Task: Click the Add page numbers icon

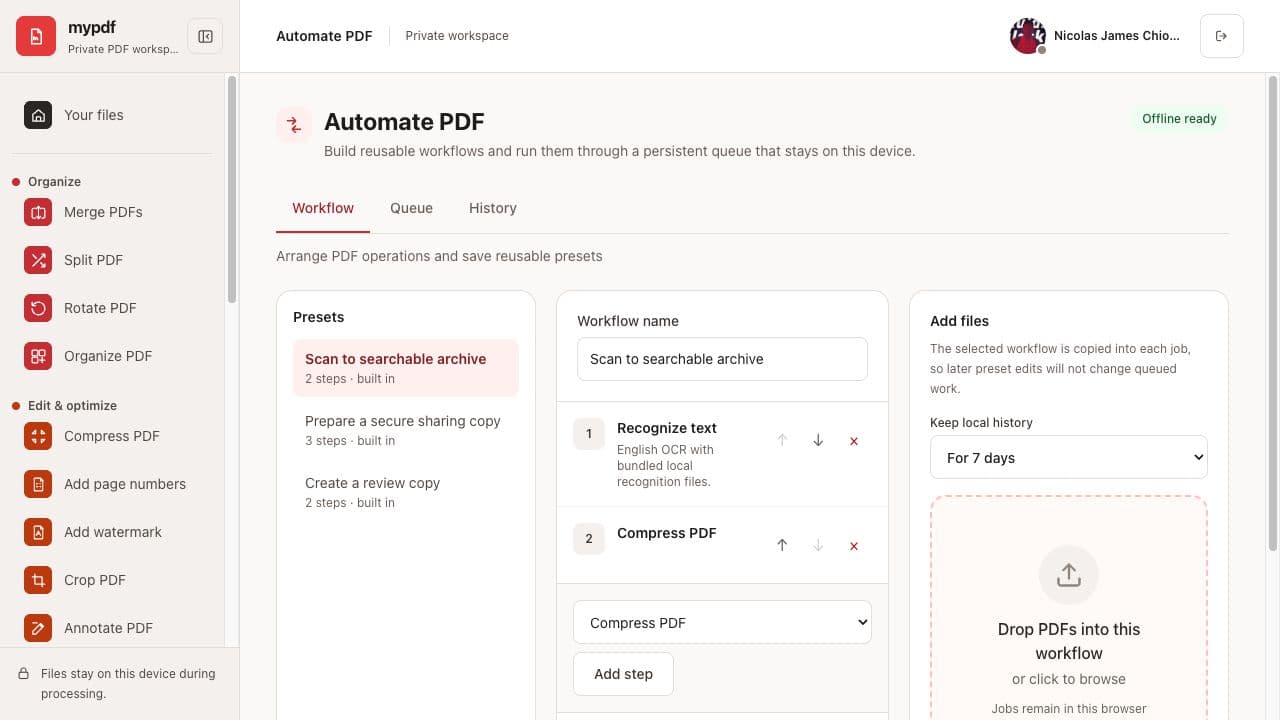Action: [x=38, y=484]
